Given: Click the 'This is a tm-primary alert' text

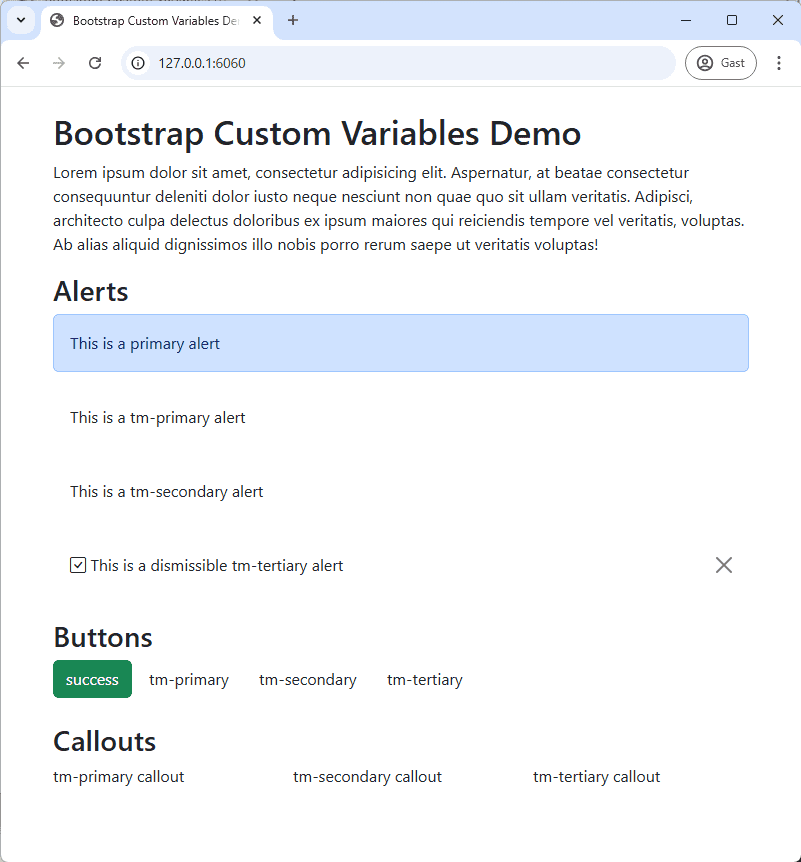Looking at the screenshot, I should coord(157,418).
